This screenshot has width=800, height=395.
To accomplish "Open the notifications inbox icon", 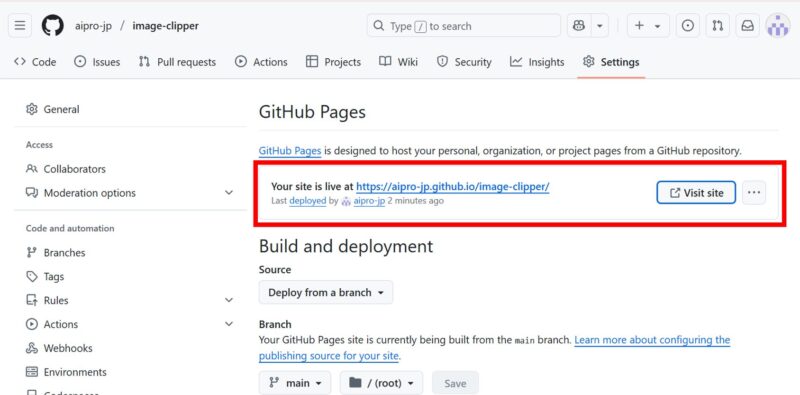I will pyautogui.click(x=747, y=26).
